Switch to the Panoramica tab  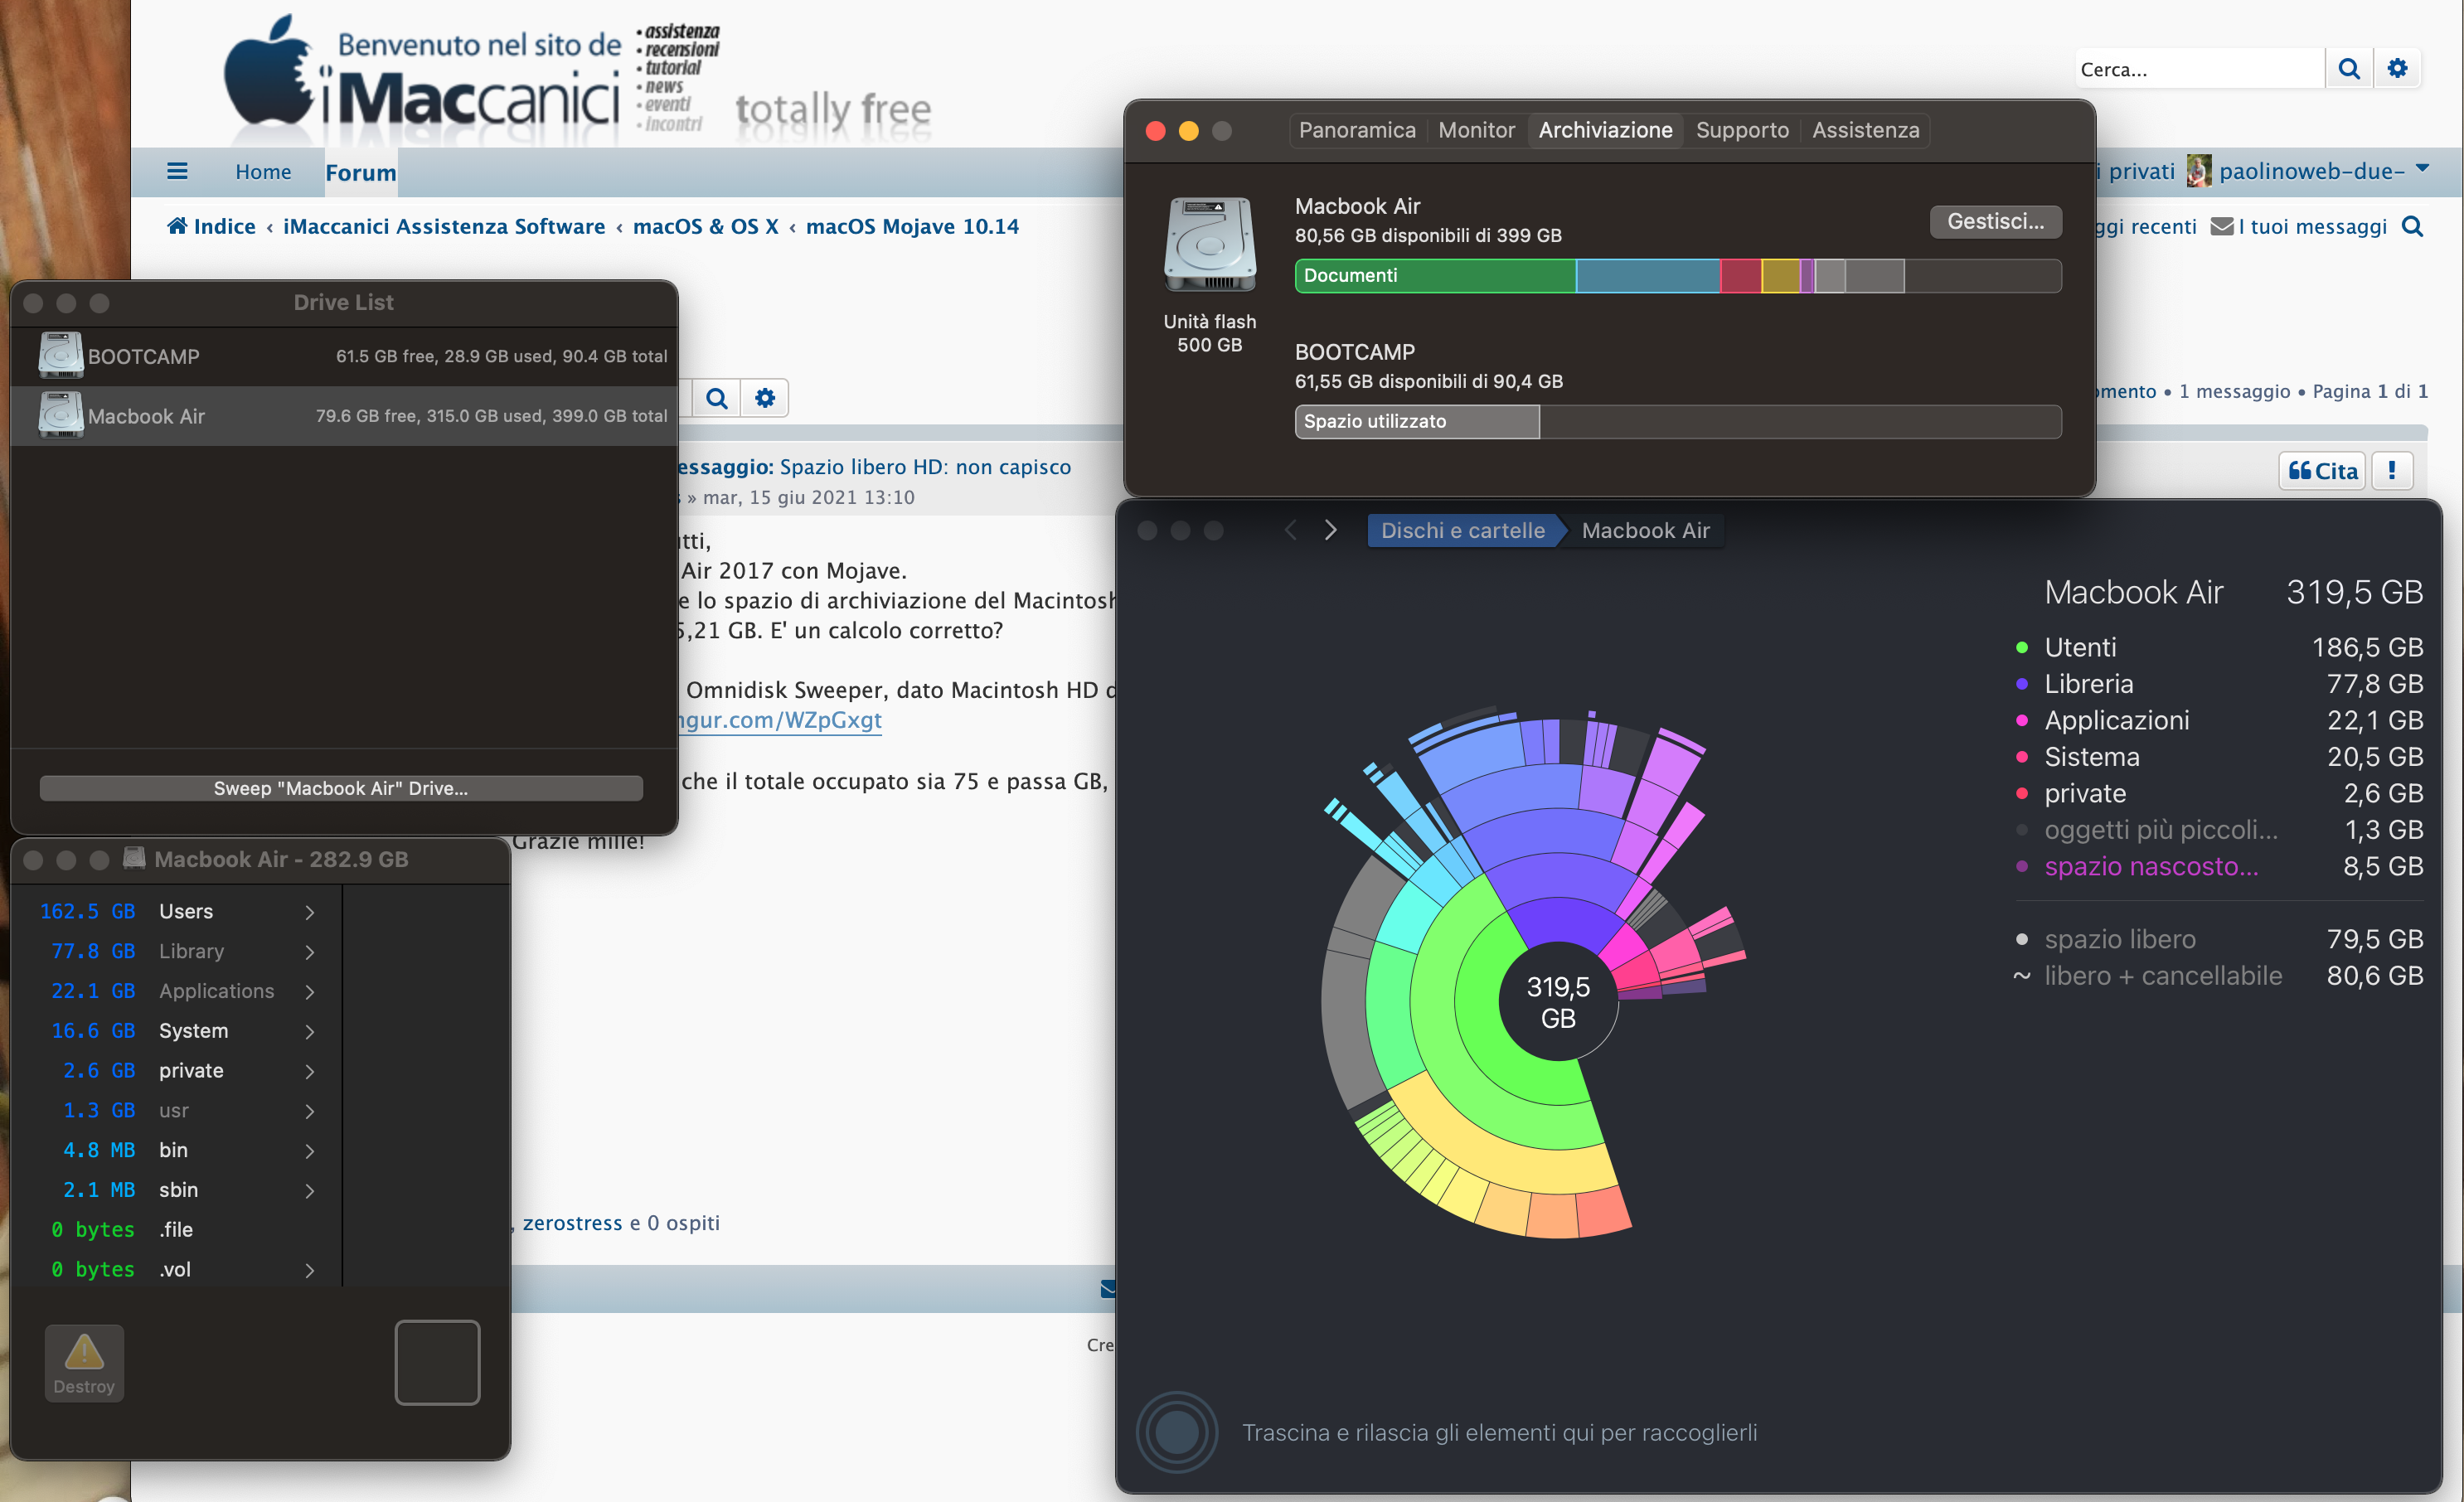(1357, 130)
